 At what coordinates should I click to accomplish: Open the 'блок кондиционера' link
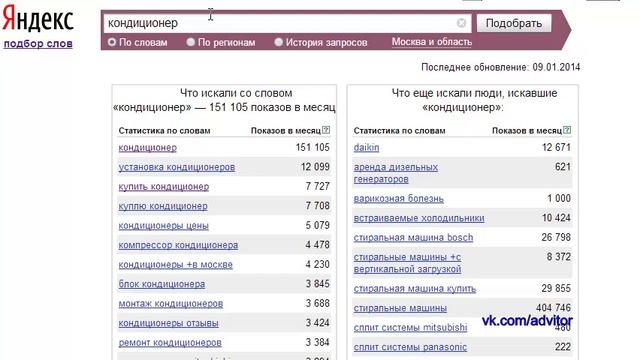tap(162, 284)
